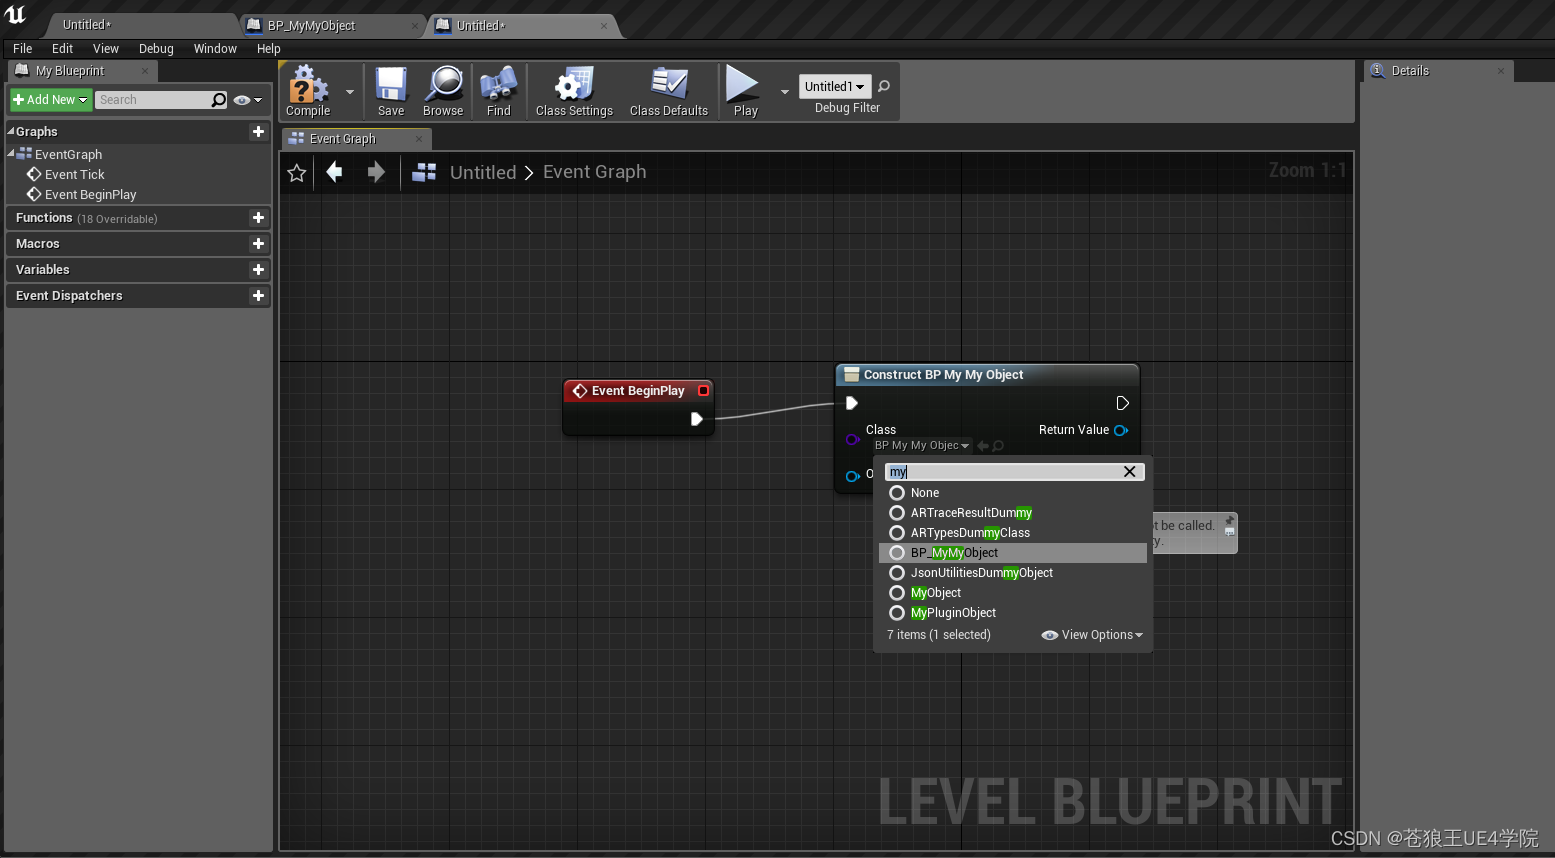Bookmark graph with the star icon
The image size is (1555, 858).
297,173
